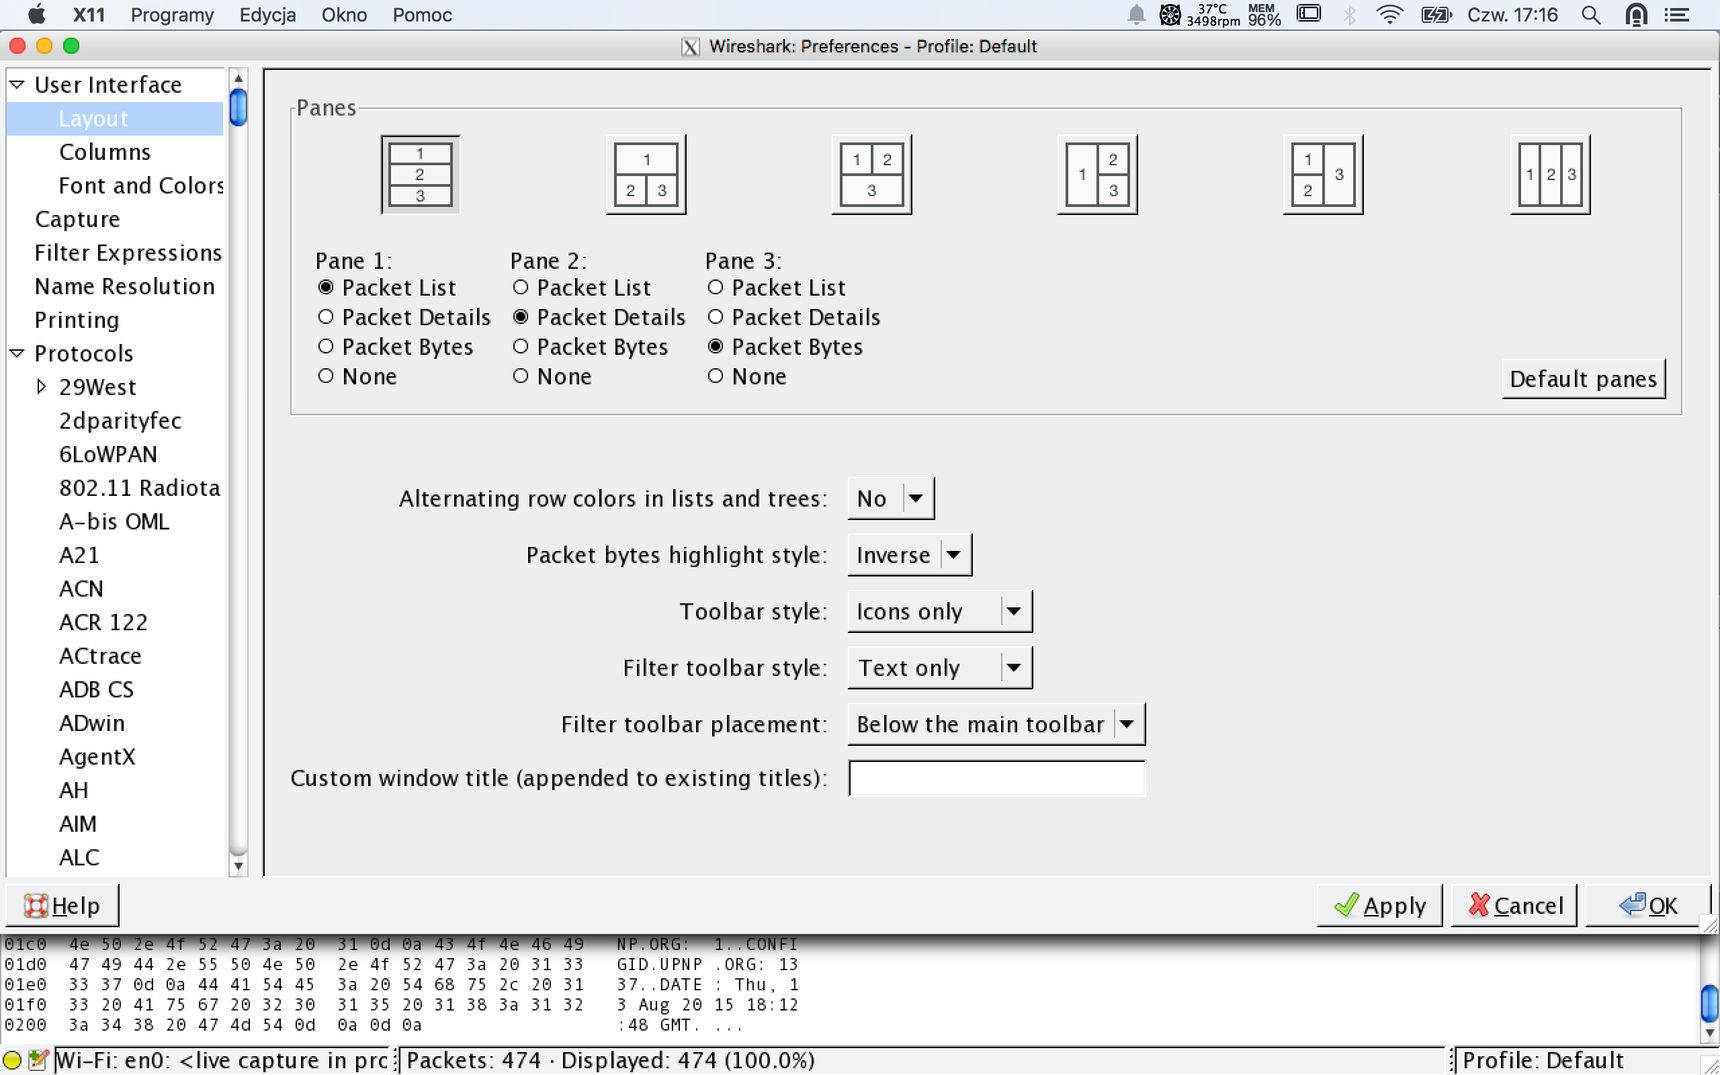Open the Okno menu

(344, 15)
